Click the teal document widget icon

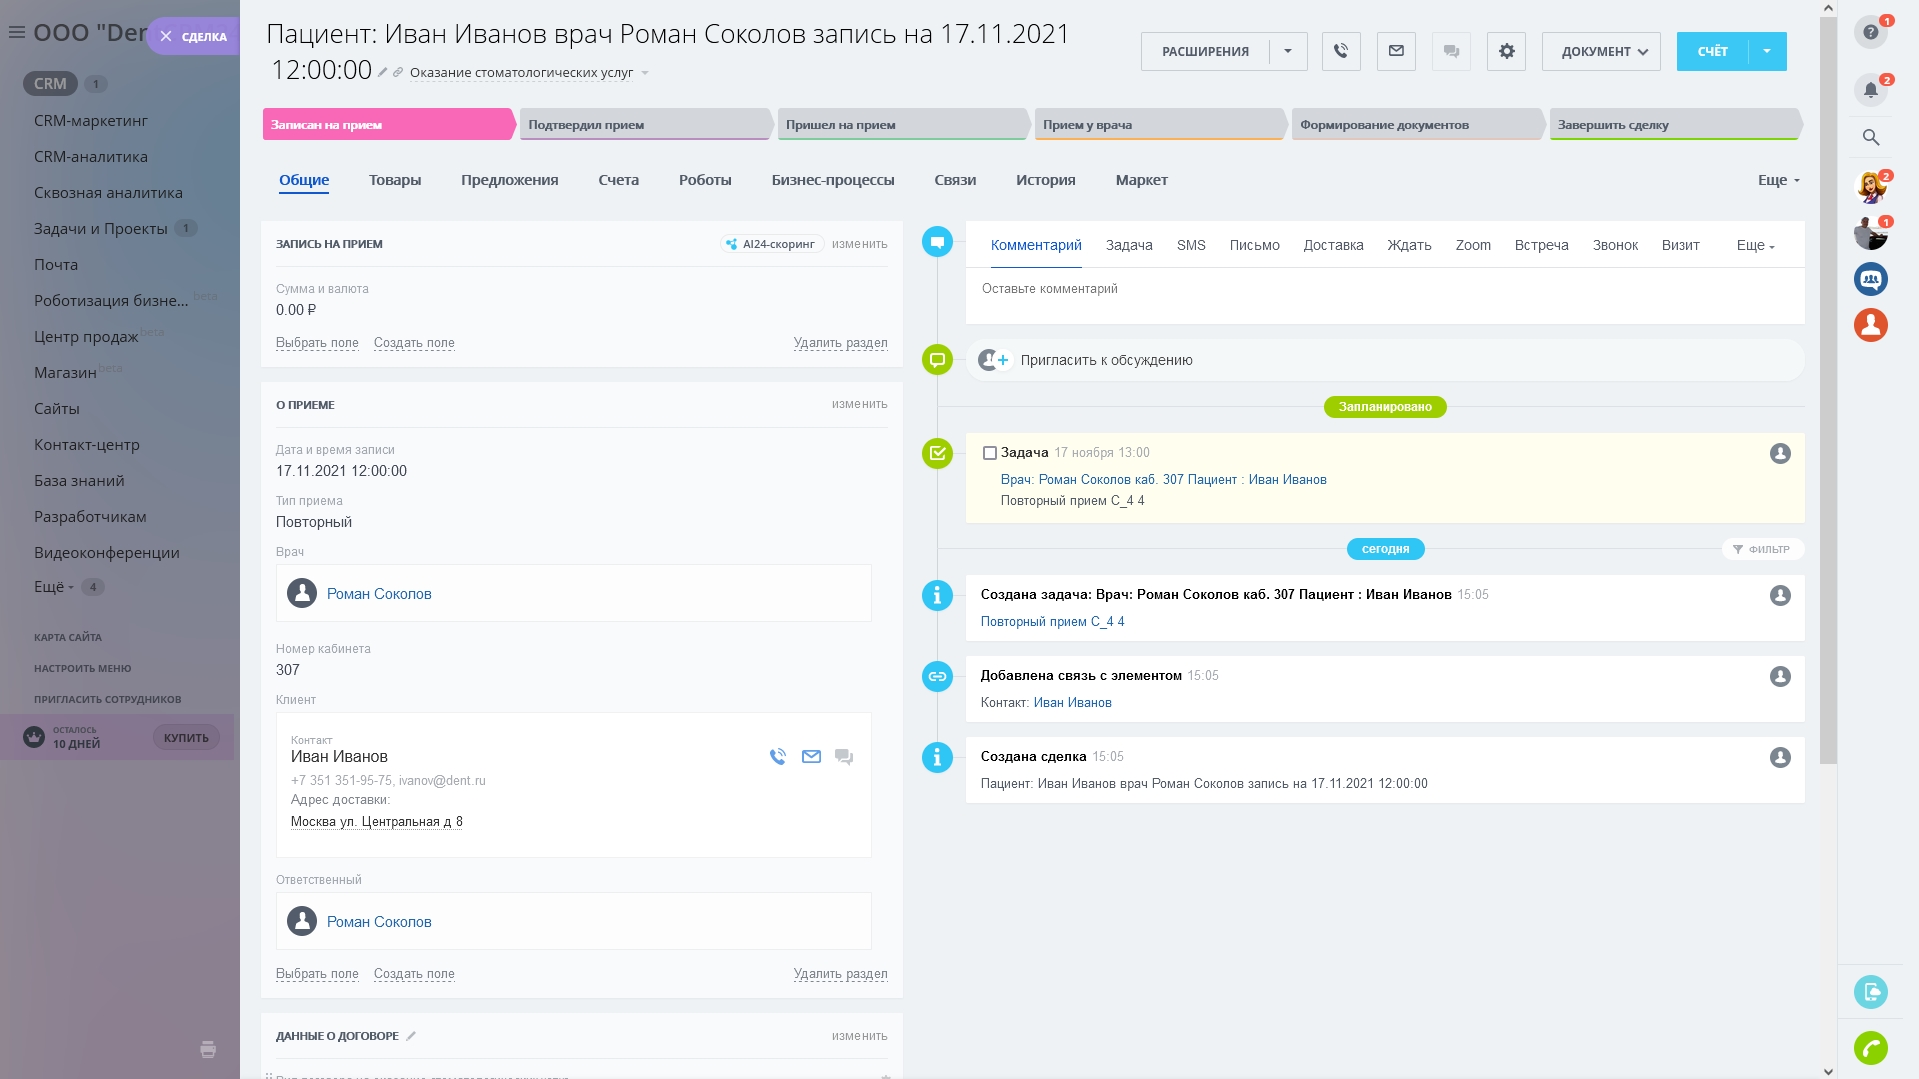[1871, 992]
